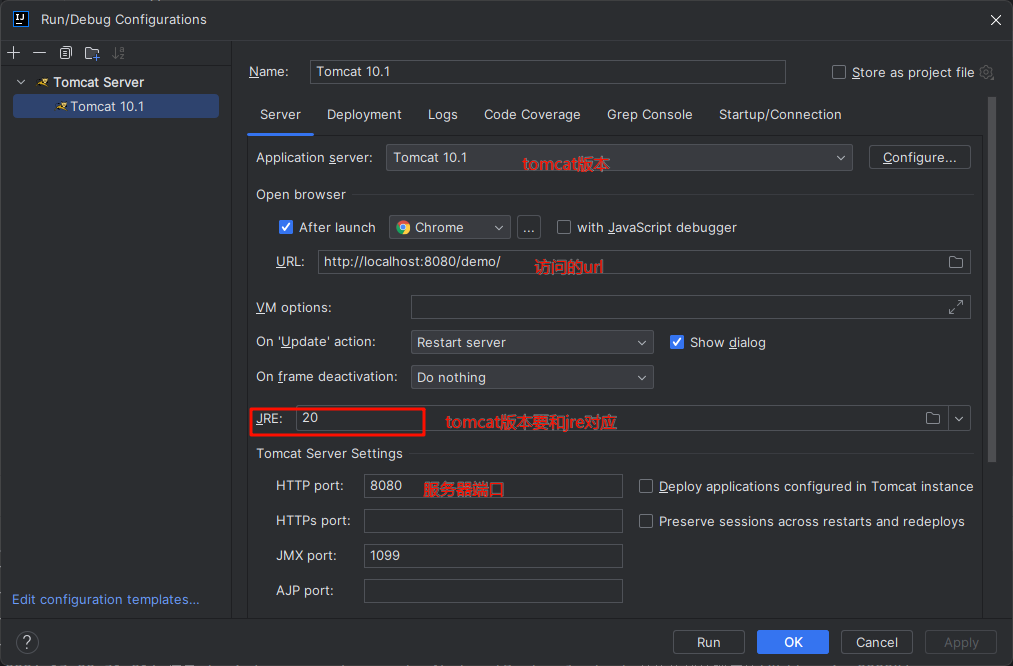Image resolution: width=1013 pixels, height=666 pixels.
Task: Click the Apply button
Action: 961,642
